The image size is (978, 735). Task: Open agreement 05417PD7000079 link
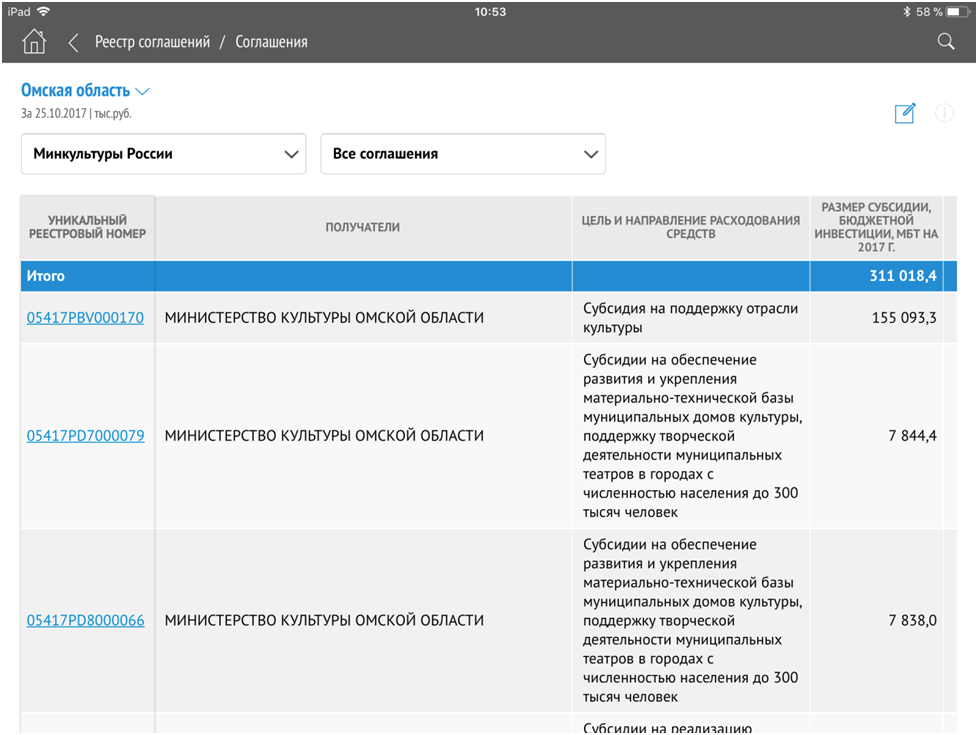(x=86, y=436)
